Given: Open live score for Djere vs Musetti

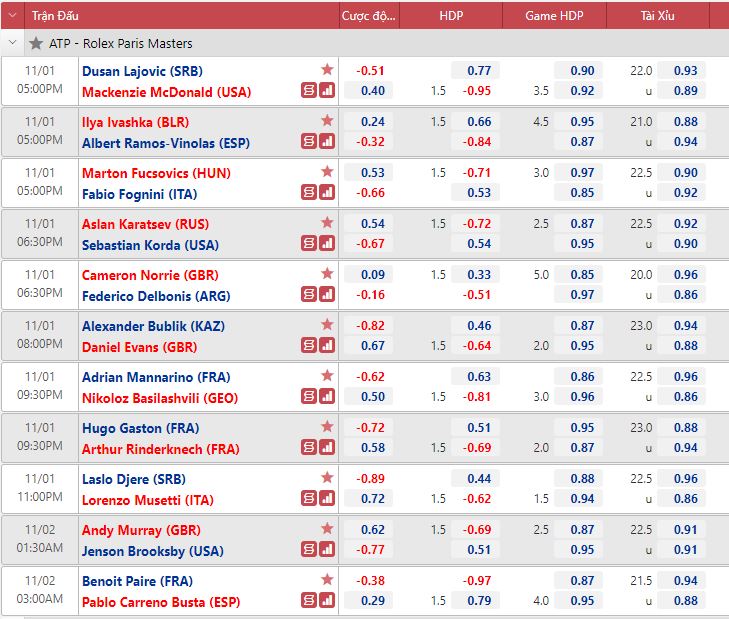Looking at the screenshot, I should click(x=309, y=498).
